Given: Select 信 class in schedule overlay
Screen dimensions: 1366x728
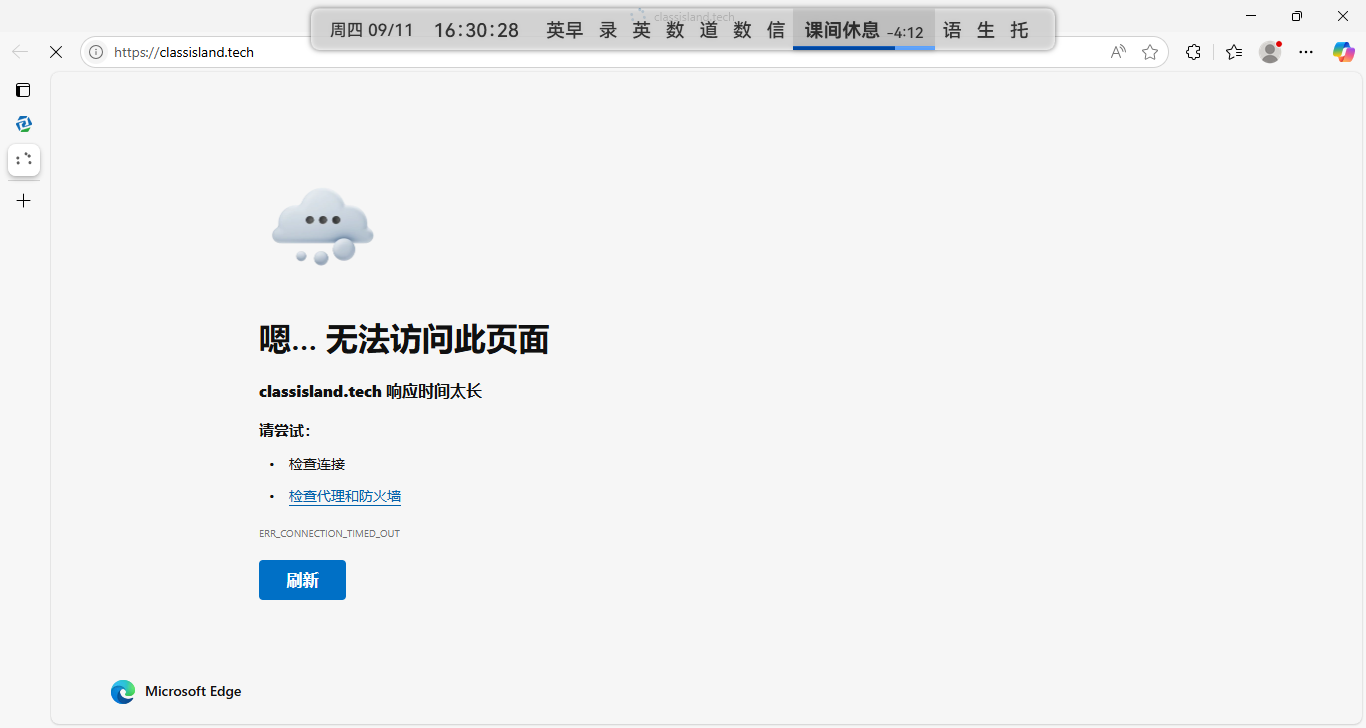Looking at the screenshot, I should pyautogui.click(x=776, y=30).
